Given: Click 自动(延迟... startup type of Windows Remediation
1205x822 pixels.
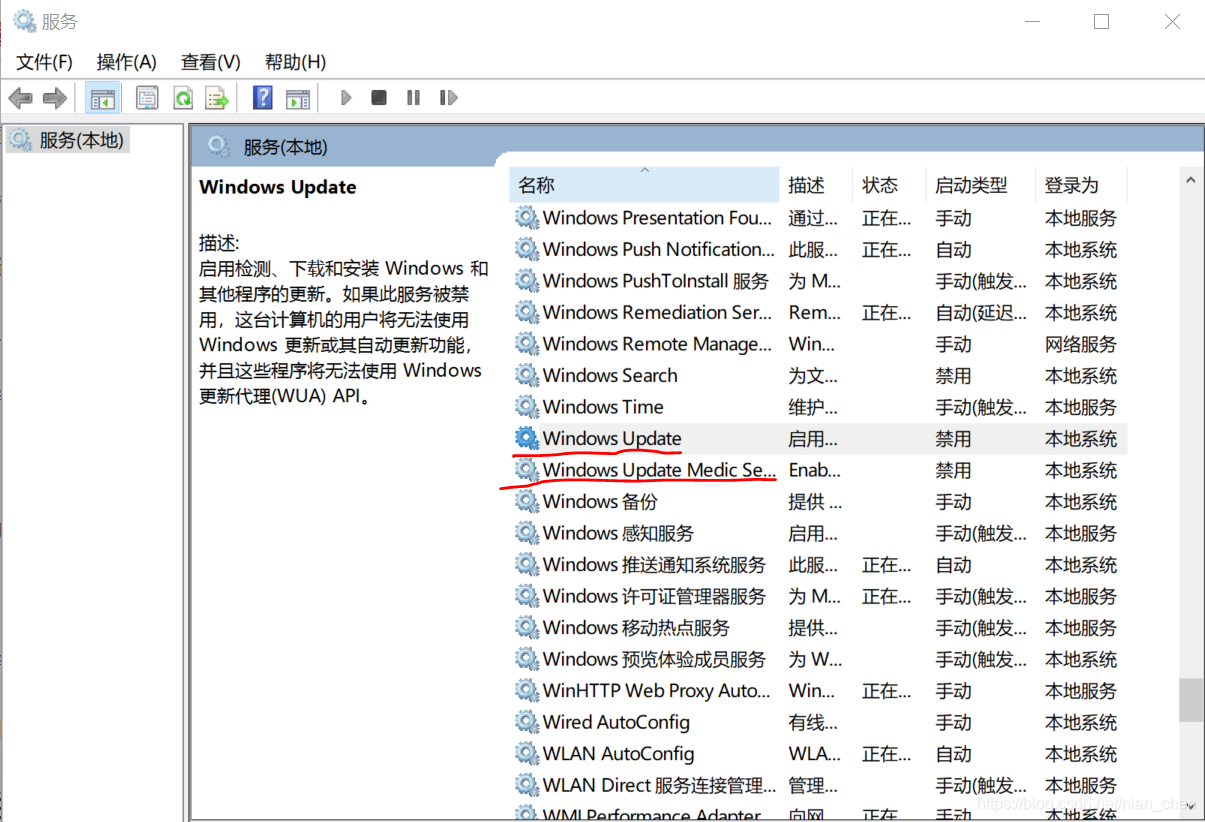Looking at the screenshot, I should point(981,312).
